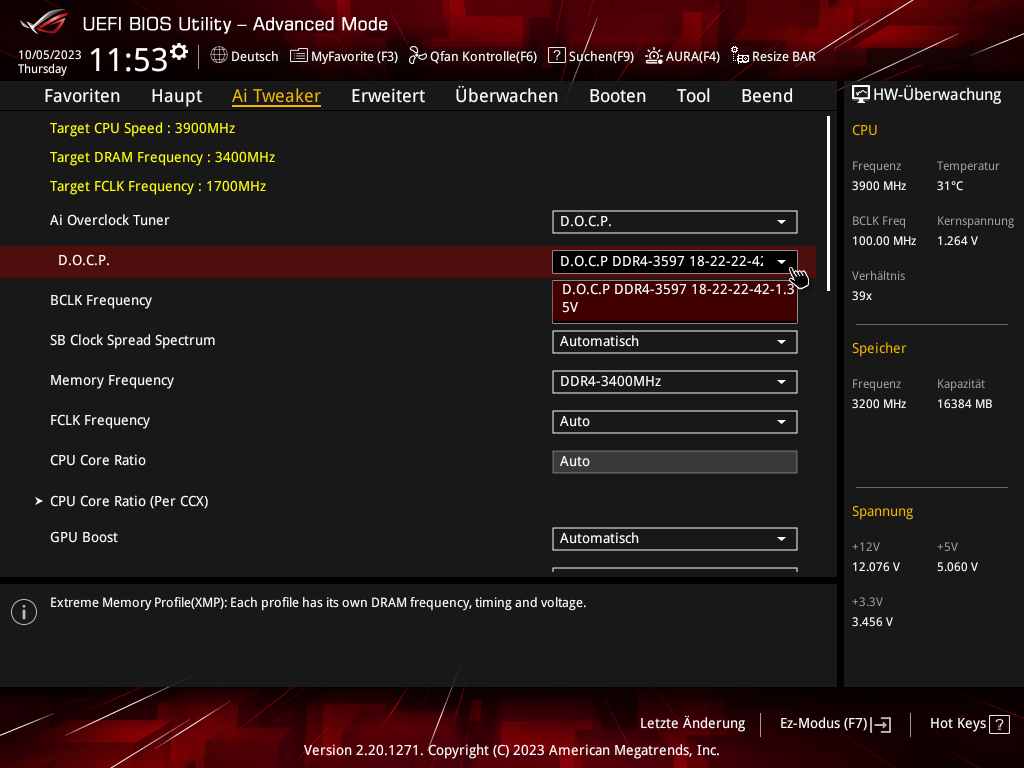Open the Booten tab
This screenshot has width=1024, height=768.
[617, 96]
